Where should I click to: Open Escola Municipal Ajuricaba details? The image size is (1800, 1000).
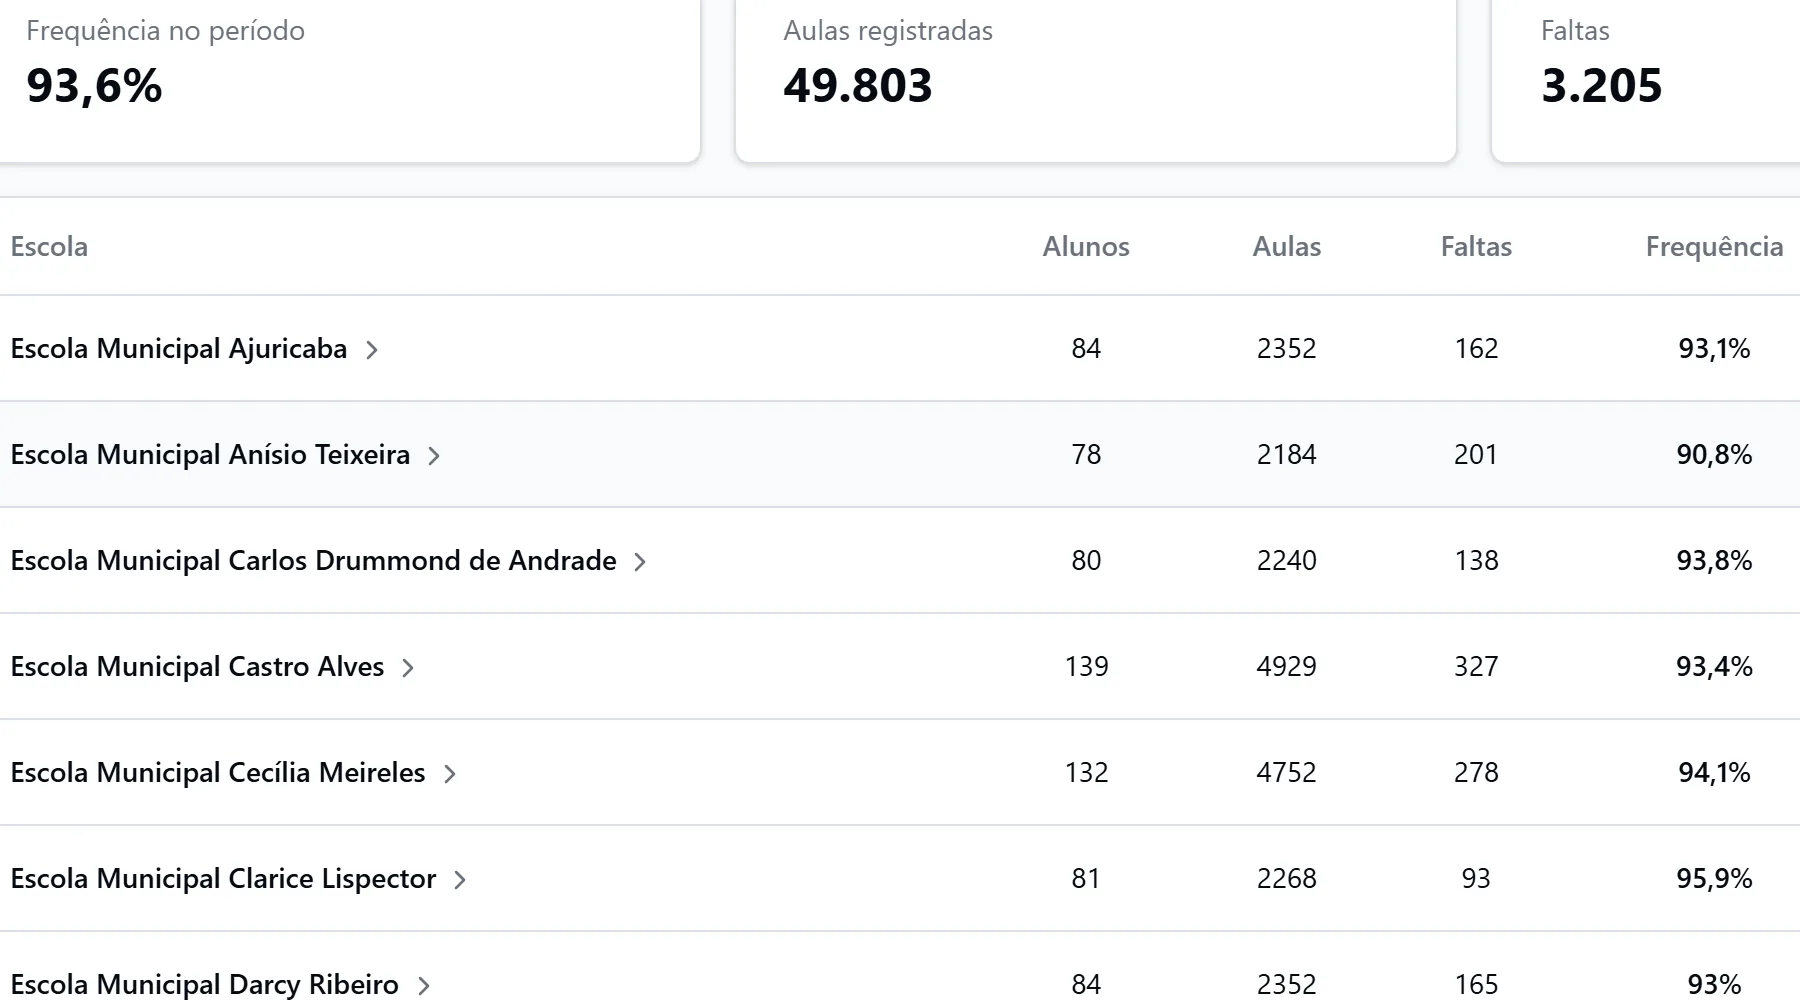pyautogui.click(x=179, y=349)
